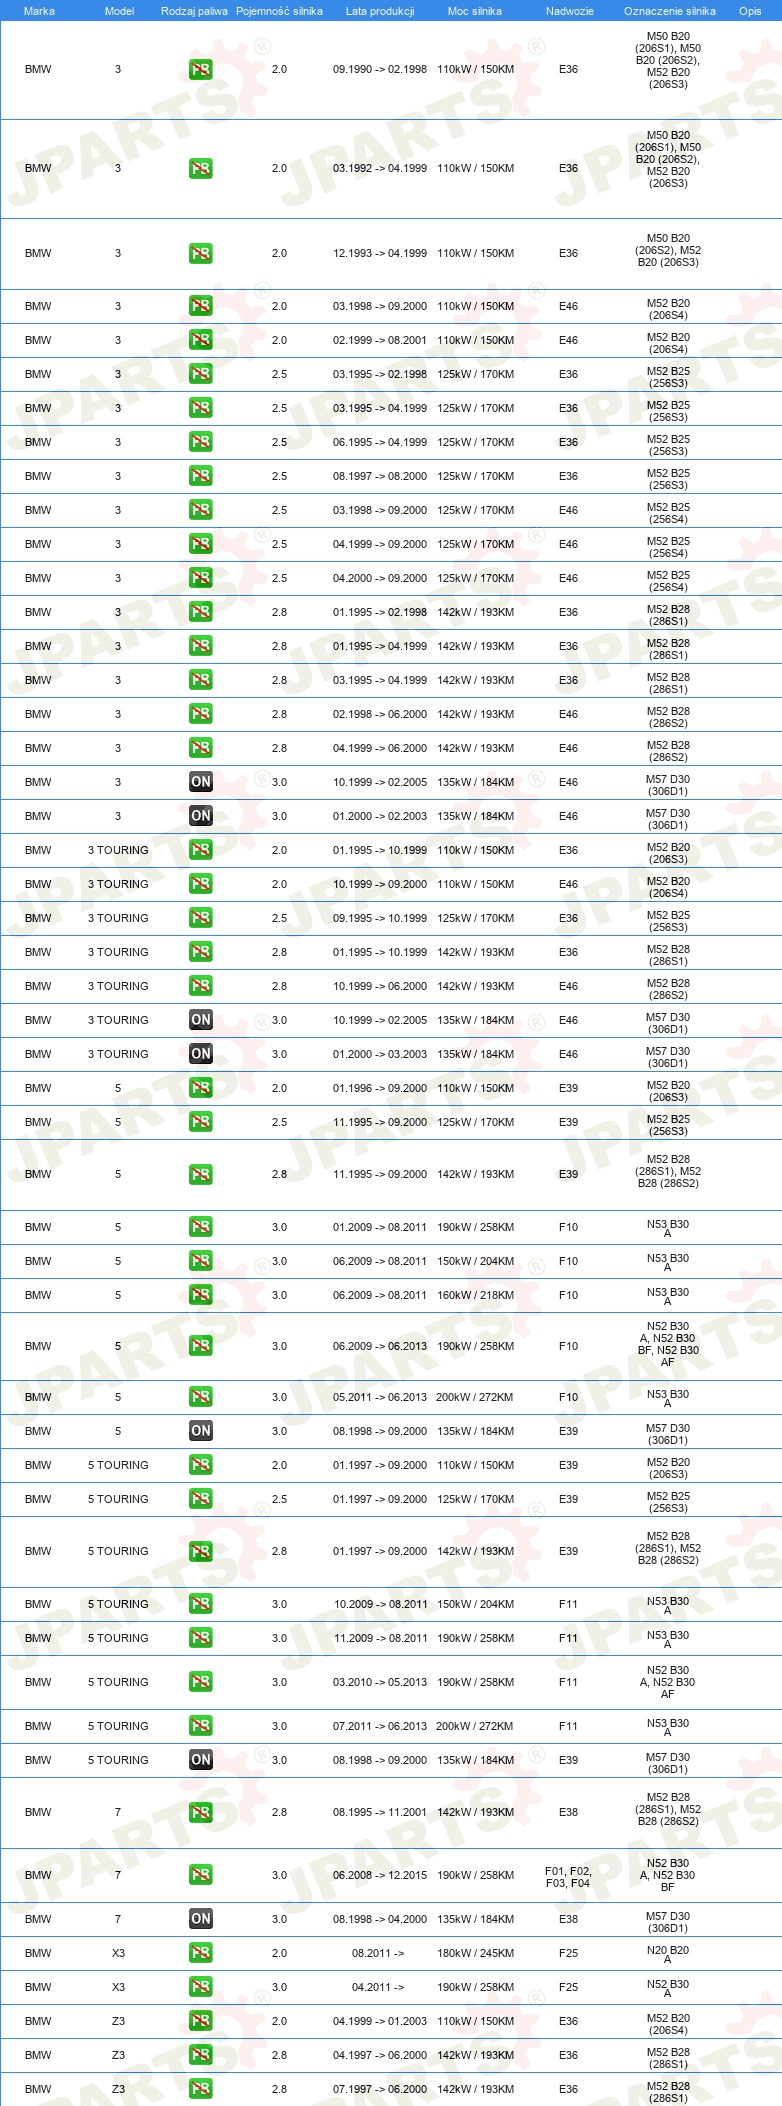The height and width of the screenshot is (2106, 782).
Task: Select the date cell 07.2011 -> 06.2013
Action: [380, 1727]
